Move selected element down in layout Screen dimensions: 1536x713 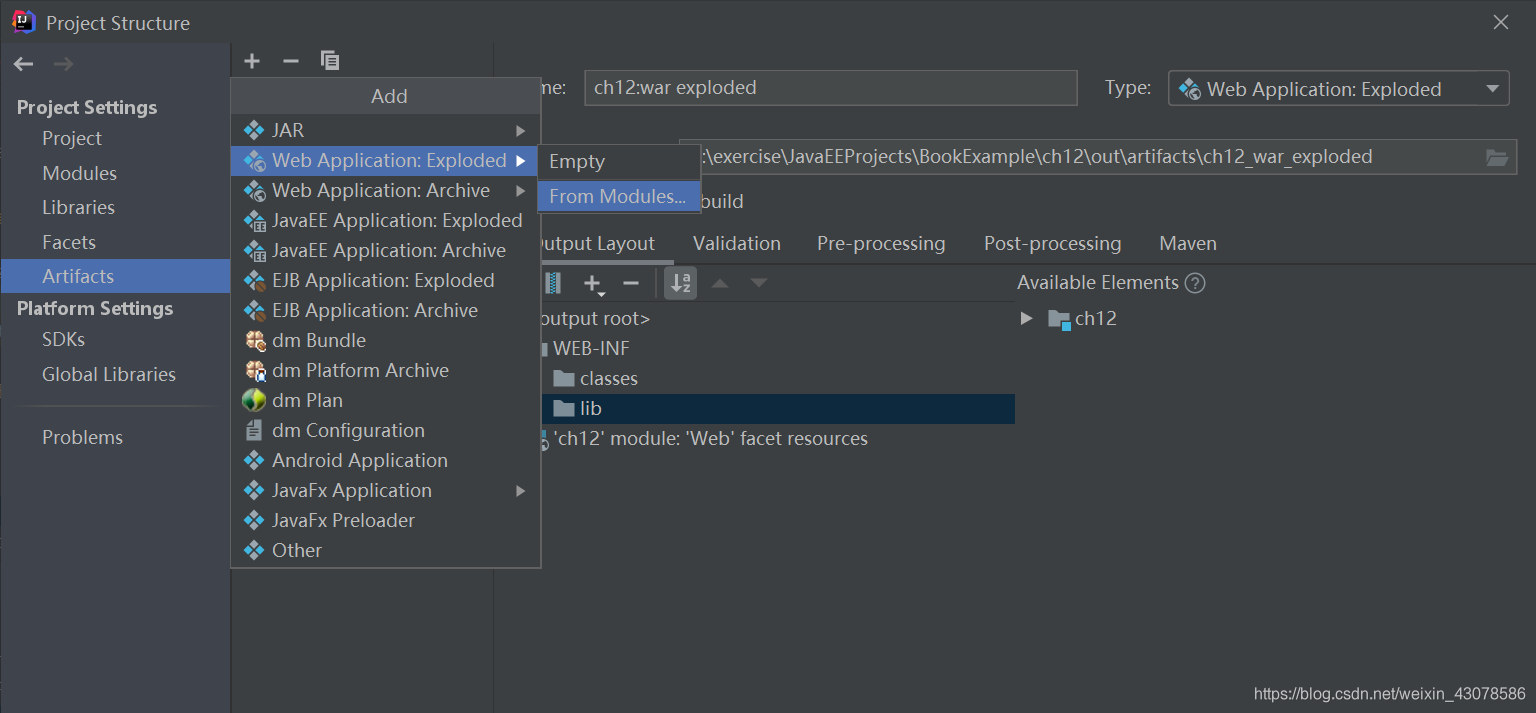pyautogui.click(x=759, y=283)
